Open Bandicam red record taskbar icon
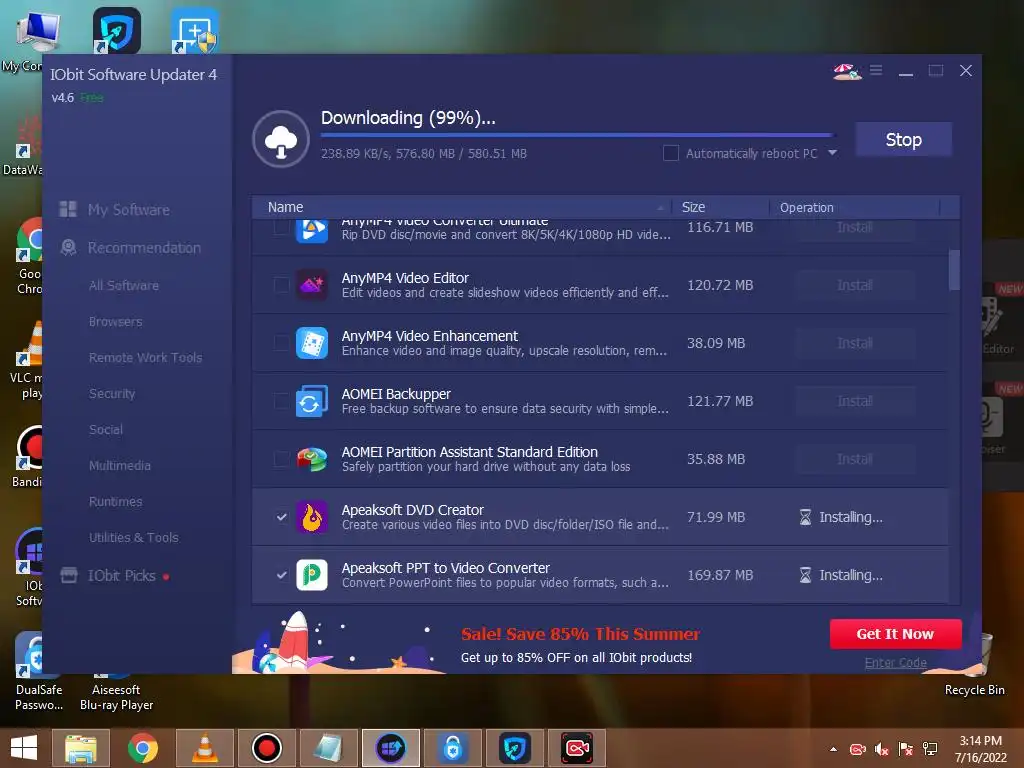 pos(266,748)
